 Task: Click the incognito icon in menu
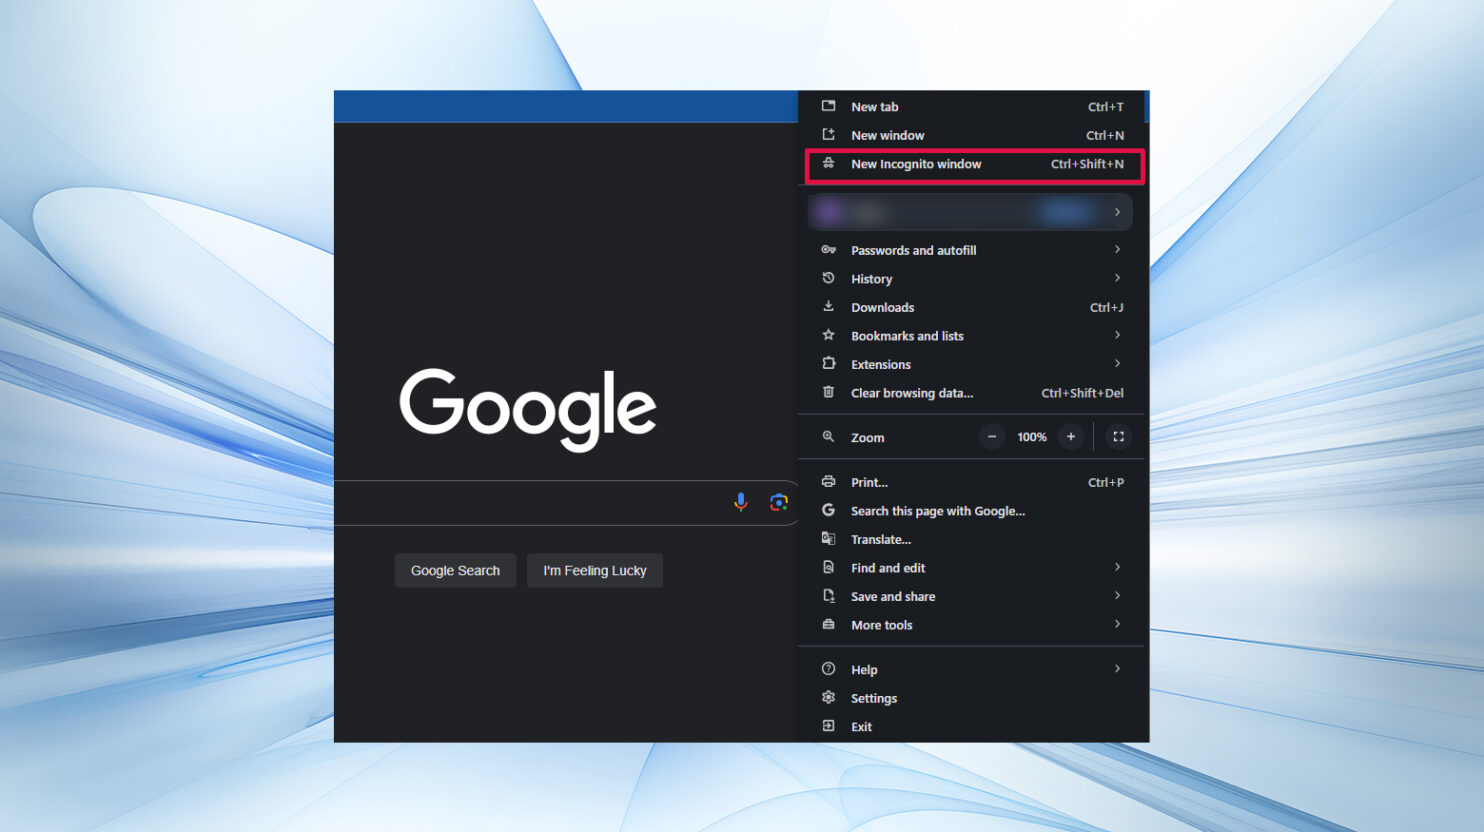tap(828, 163)
